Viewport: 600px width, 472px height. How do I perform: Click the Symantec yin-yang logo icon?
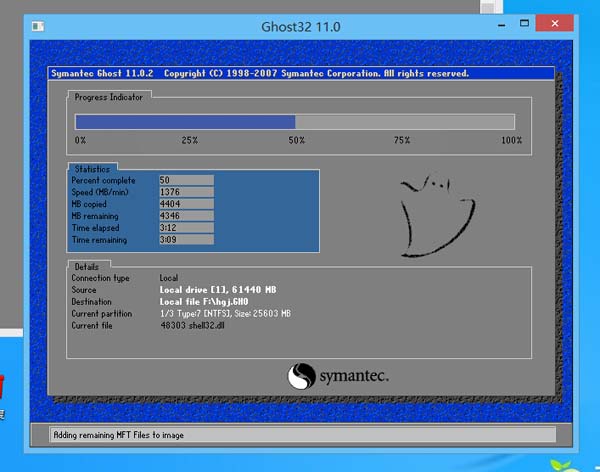[302, 376]
